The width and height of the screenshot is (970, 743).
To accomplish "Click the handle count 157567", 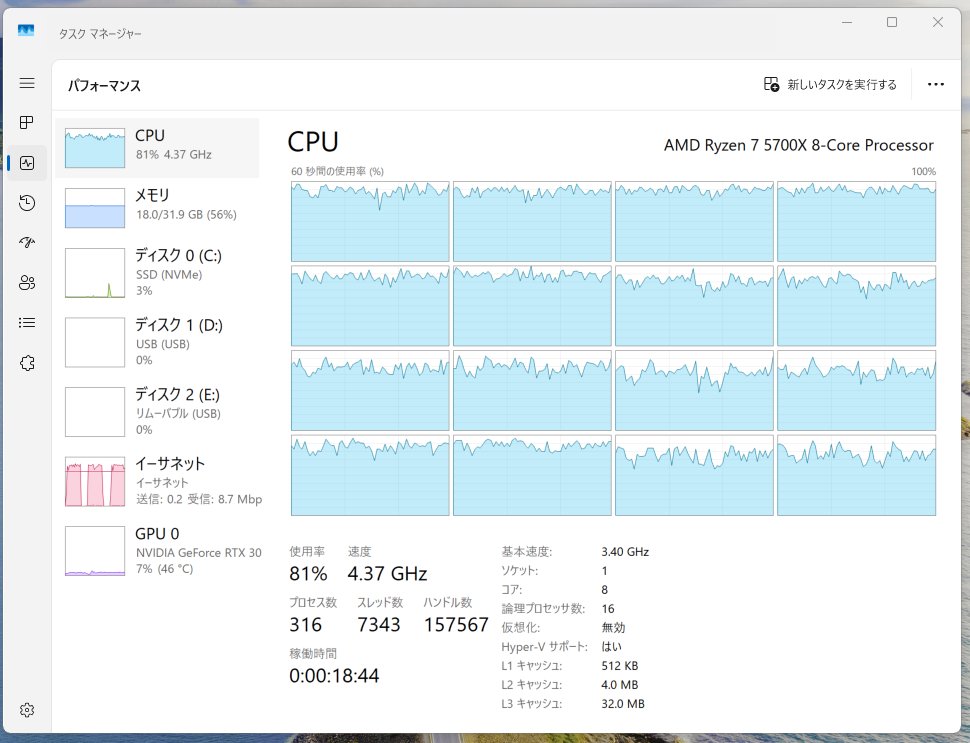I will coord(456,625).
